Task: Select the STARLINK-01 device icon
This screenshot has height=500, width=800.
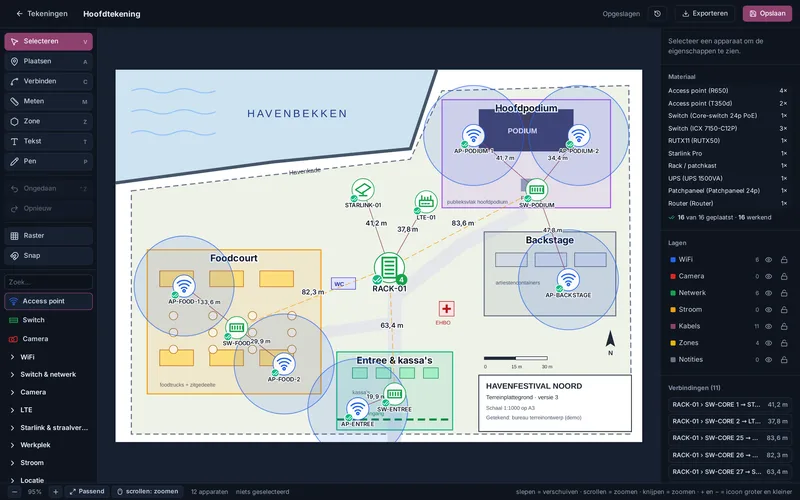Action: [363, 190]
